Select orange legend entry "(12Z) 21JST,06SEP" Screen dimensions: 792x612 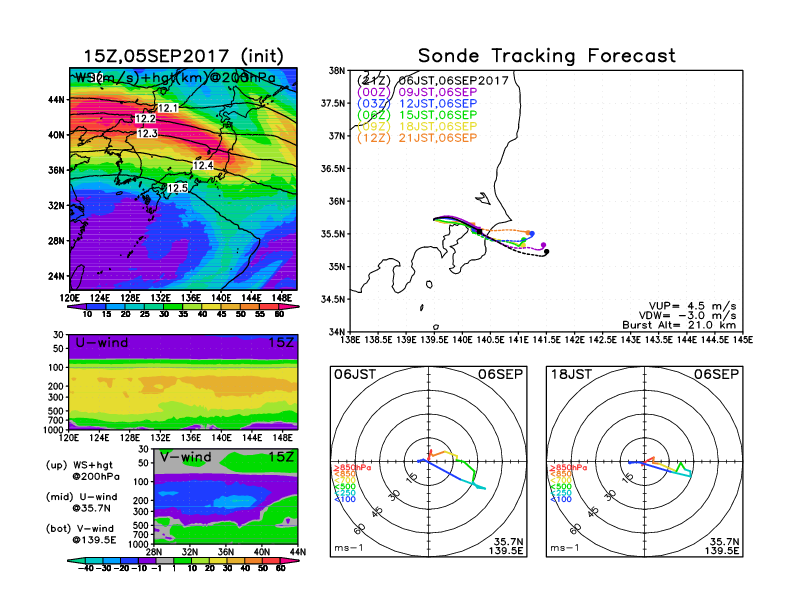point(417,138)
